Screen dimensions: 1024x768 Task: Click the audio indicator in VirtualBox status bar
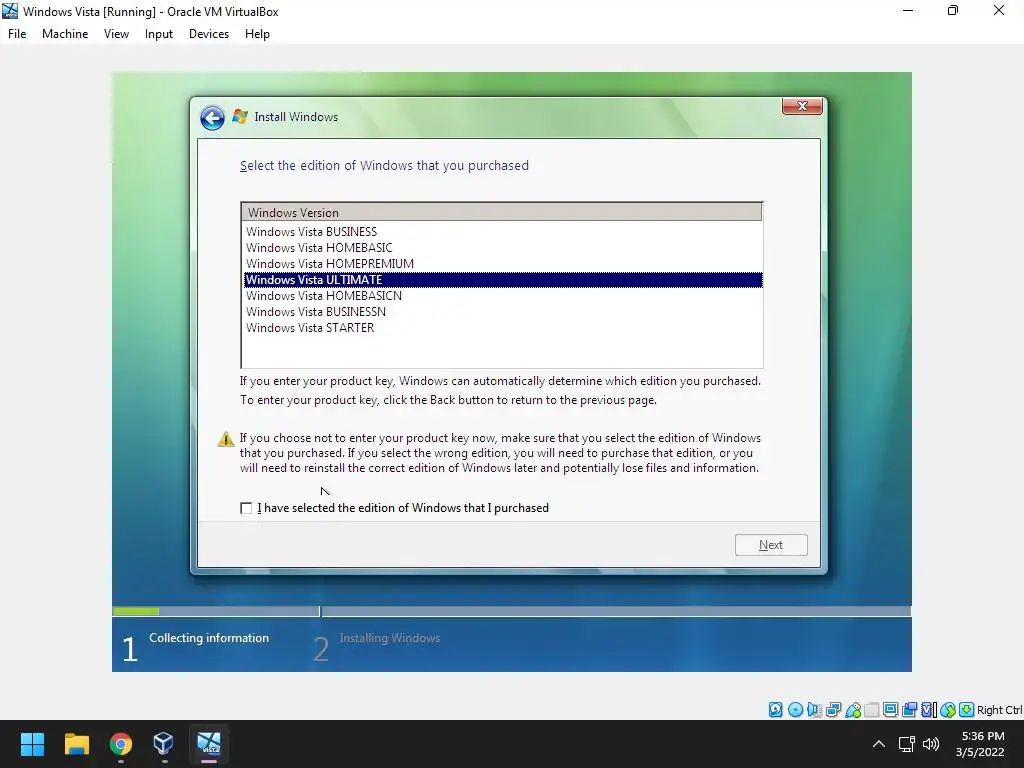click(x=814, y=710)
